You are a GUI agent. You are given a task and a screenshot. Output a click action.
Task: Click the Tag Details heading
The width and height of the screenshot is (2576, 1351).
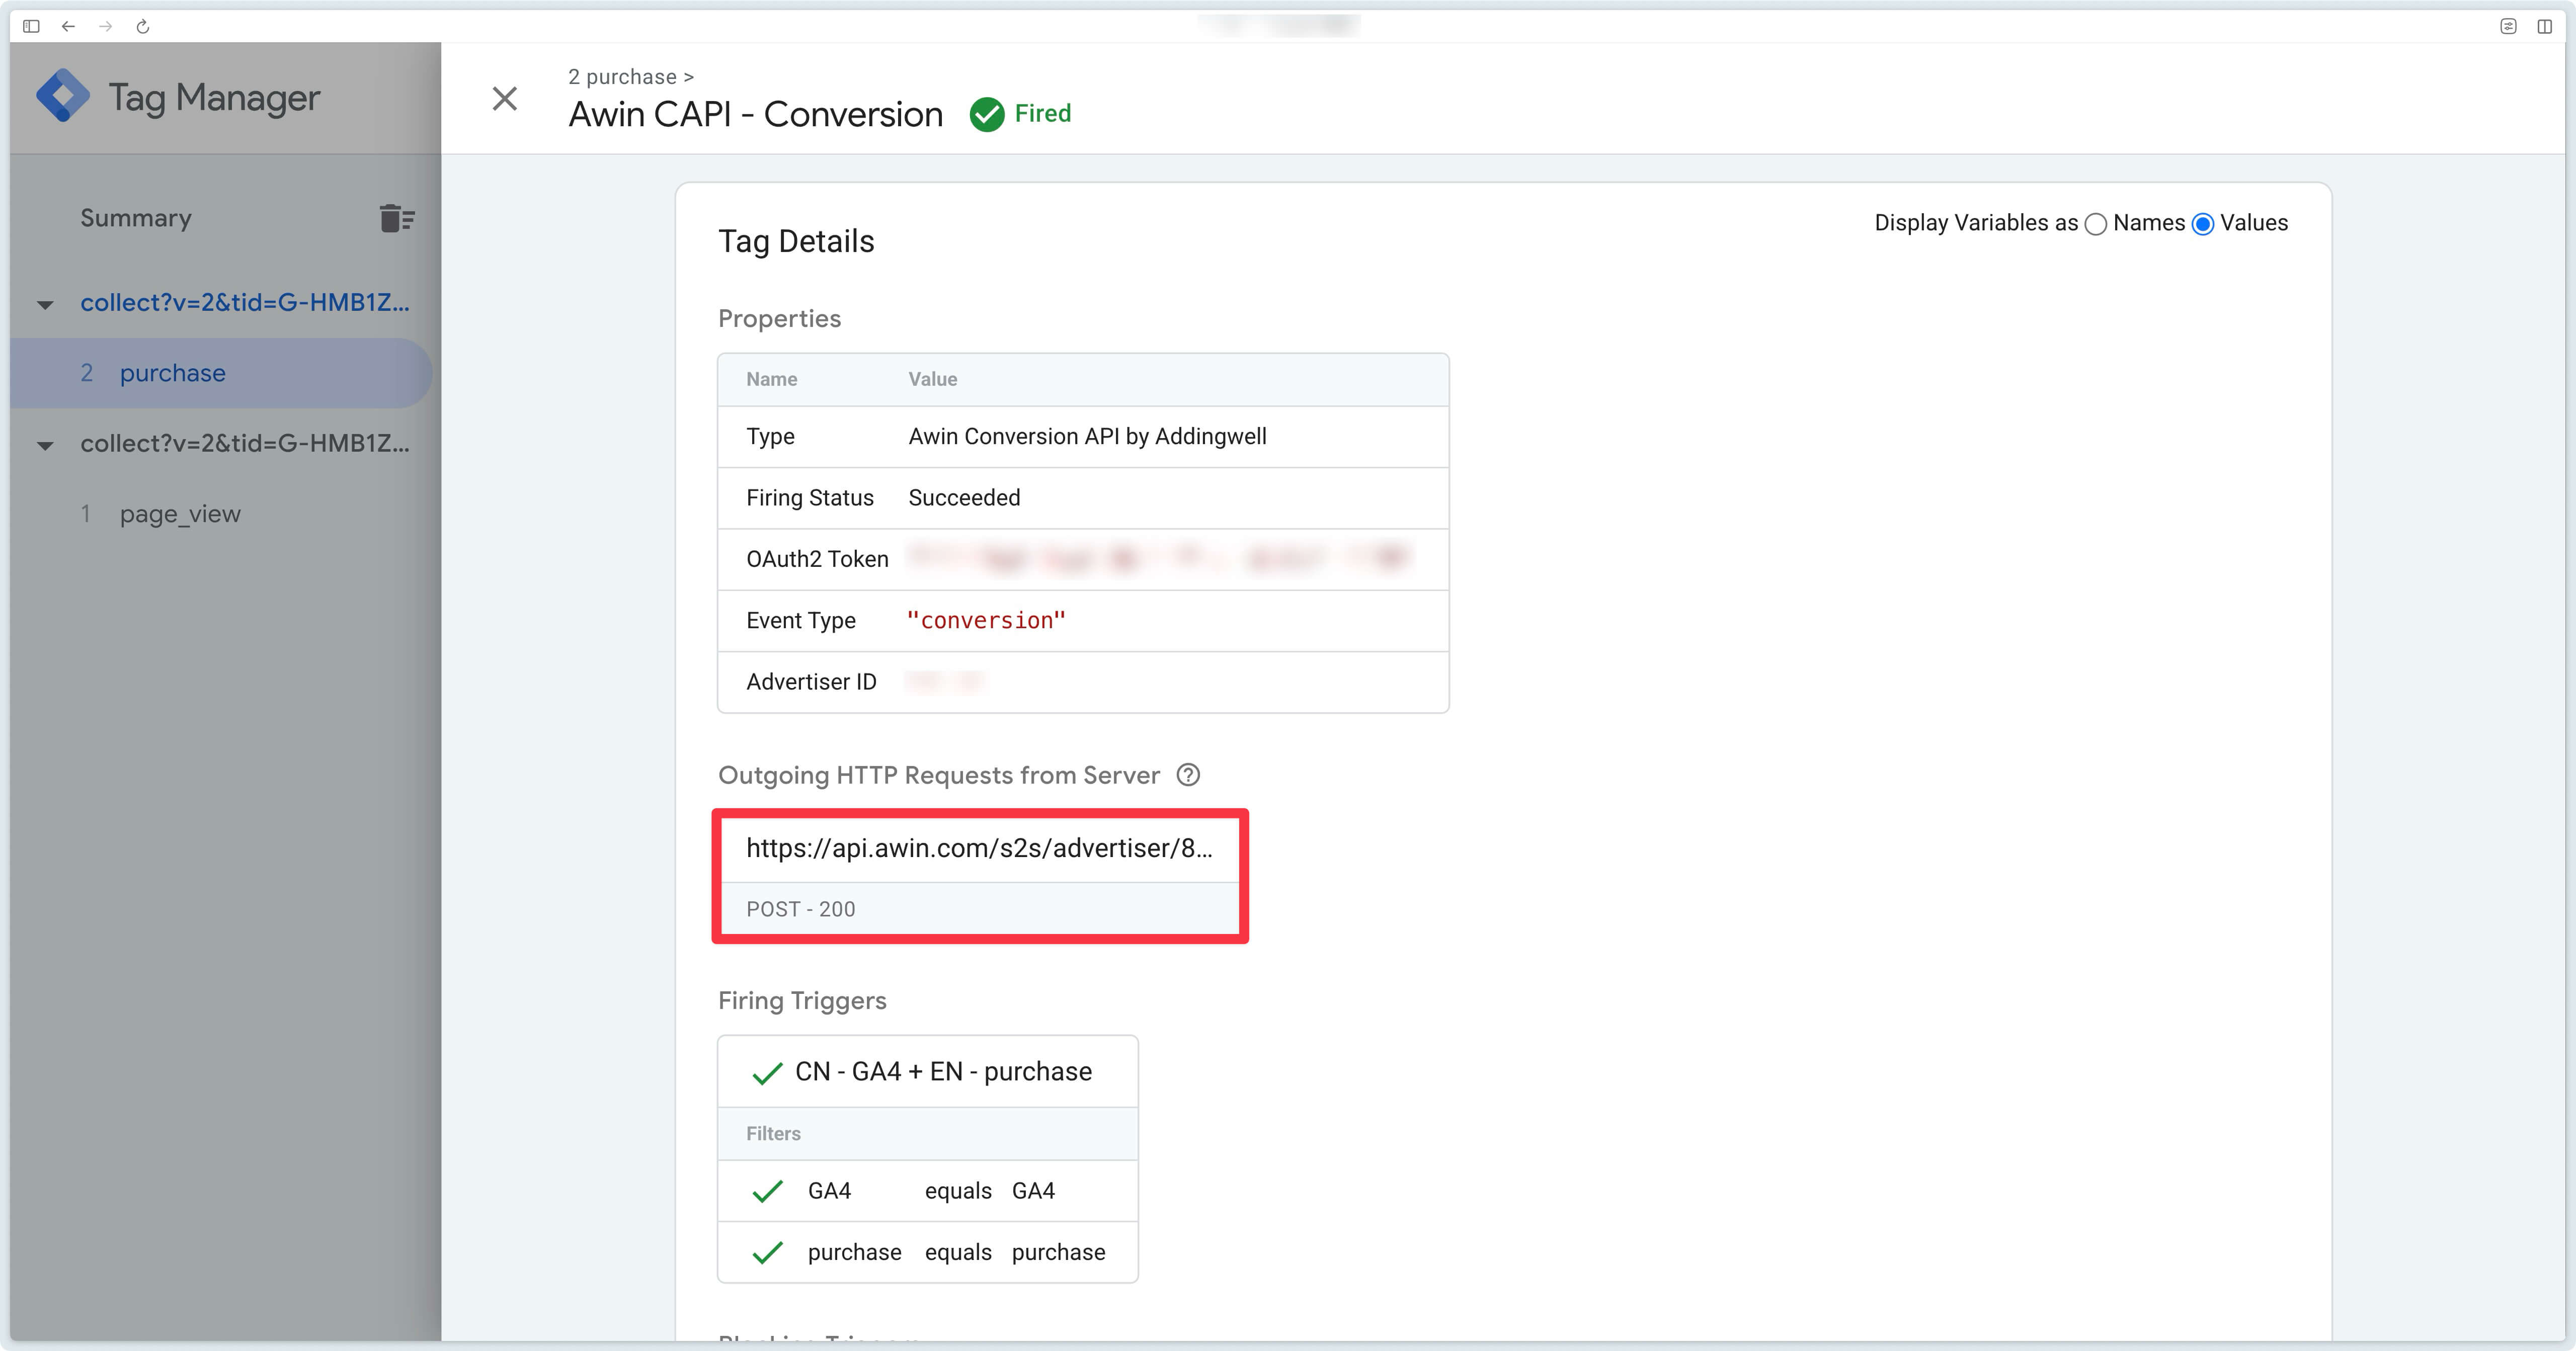796,241
